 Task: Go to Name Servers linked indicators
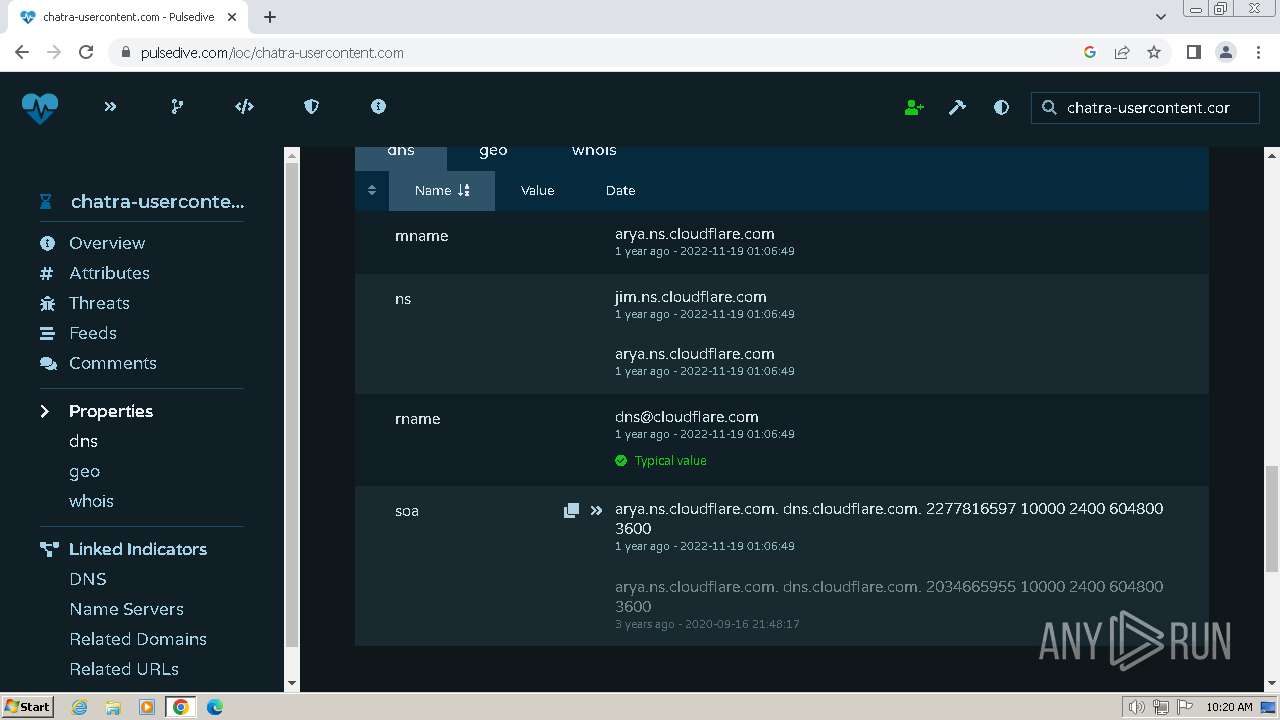click(x=126, y=609)
